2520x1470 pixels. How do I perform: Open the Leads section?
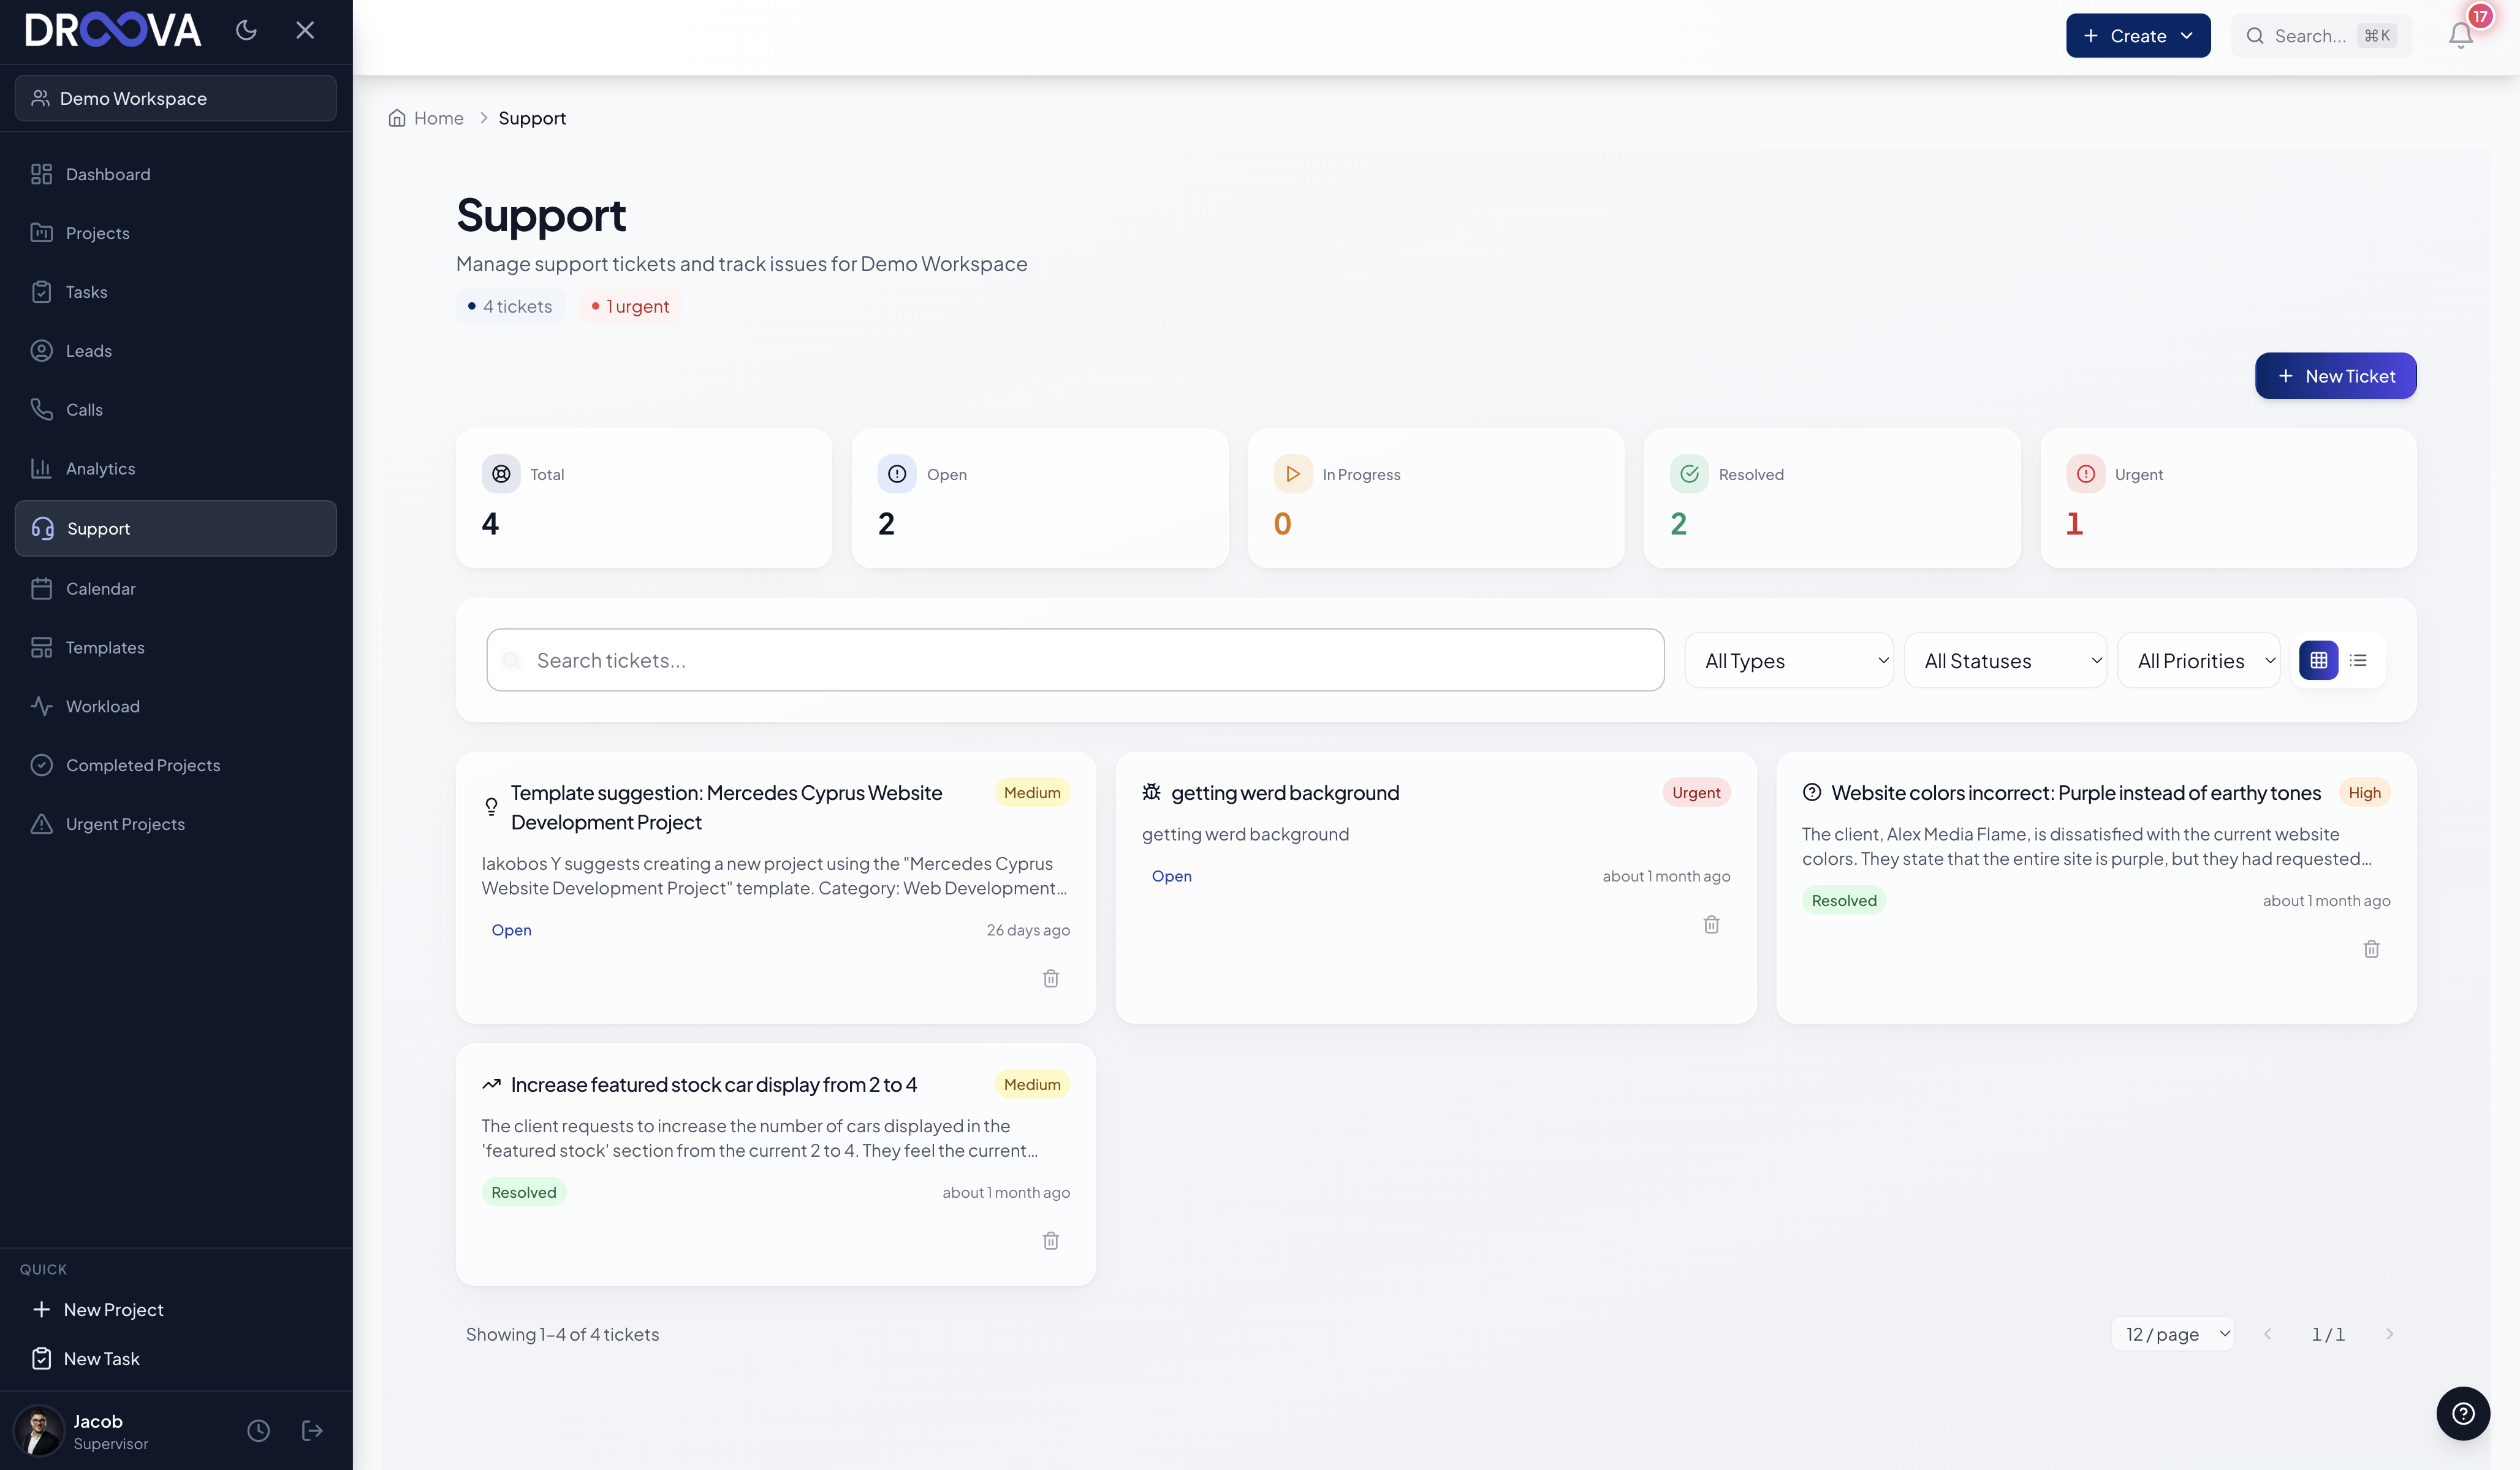click(176, 351)
